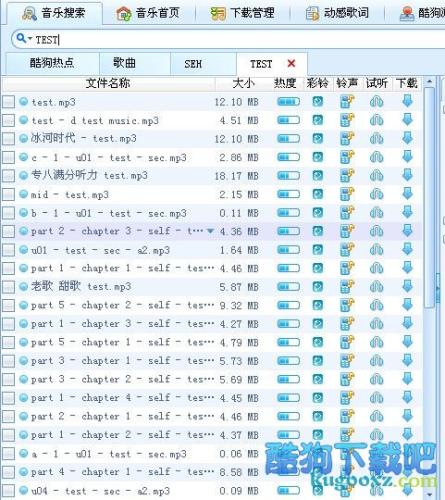Click the results list vertical scrollbar thumb
Viewport: 445px width, 500px height.
(429, 197)
